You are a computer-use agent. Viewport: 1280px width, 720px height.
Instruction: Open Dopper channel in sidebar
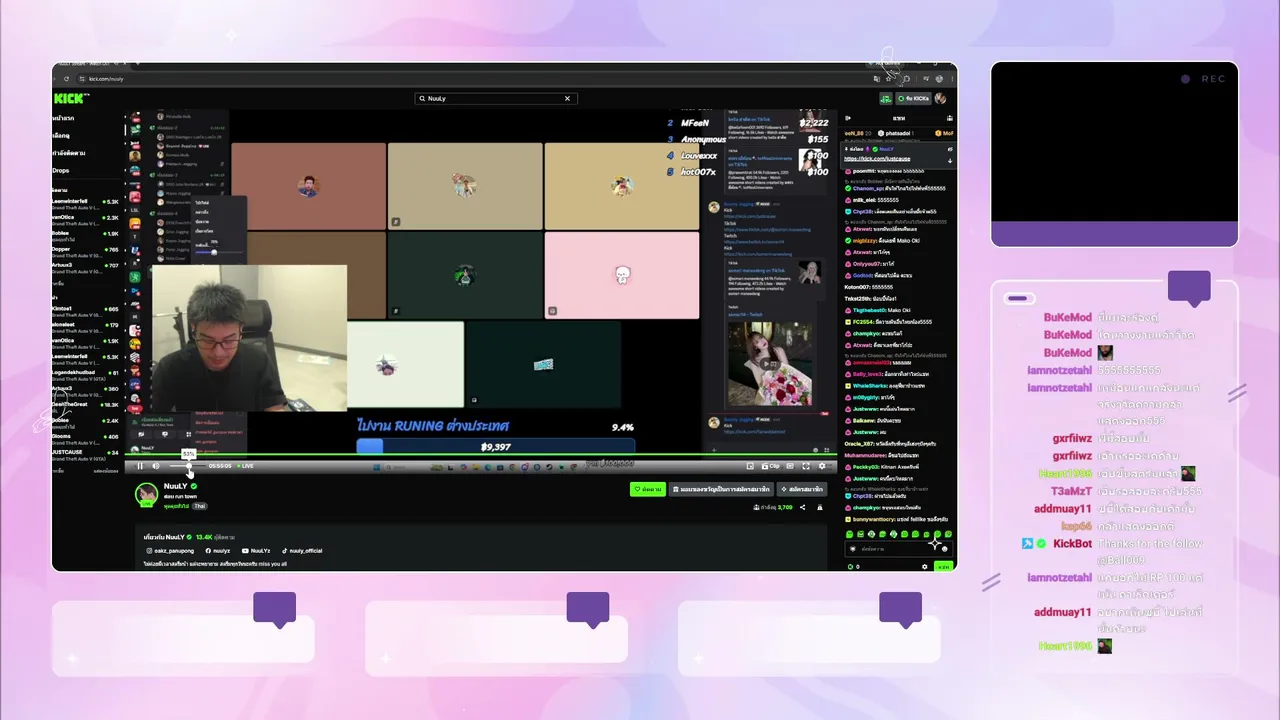(86, 251)
